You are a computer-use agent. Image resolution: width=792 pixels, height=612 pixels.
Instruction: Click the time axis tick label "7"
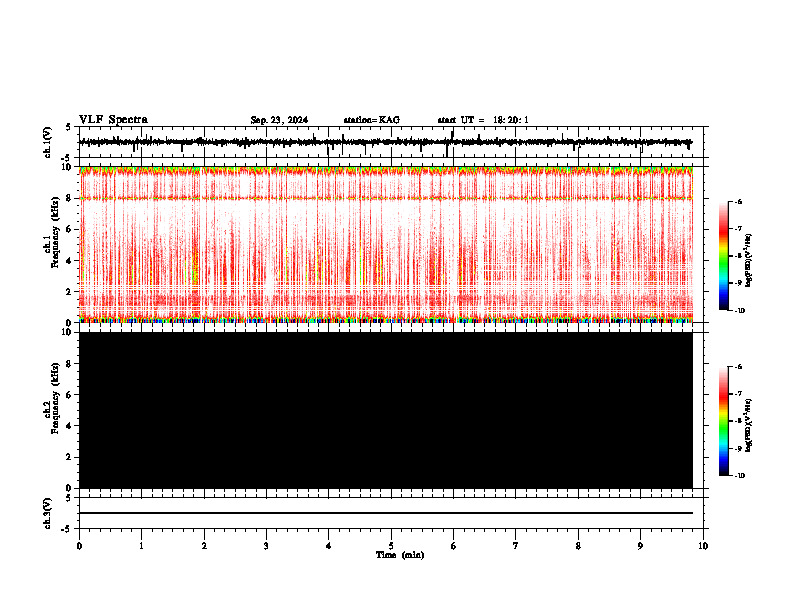click(x=516, y=546)
